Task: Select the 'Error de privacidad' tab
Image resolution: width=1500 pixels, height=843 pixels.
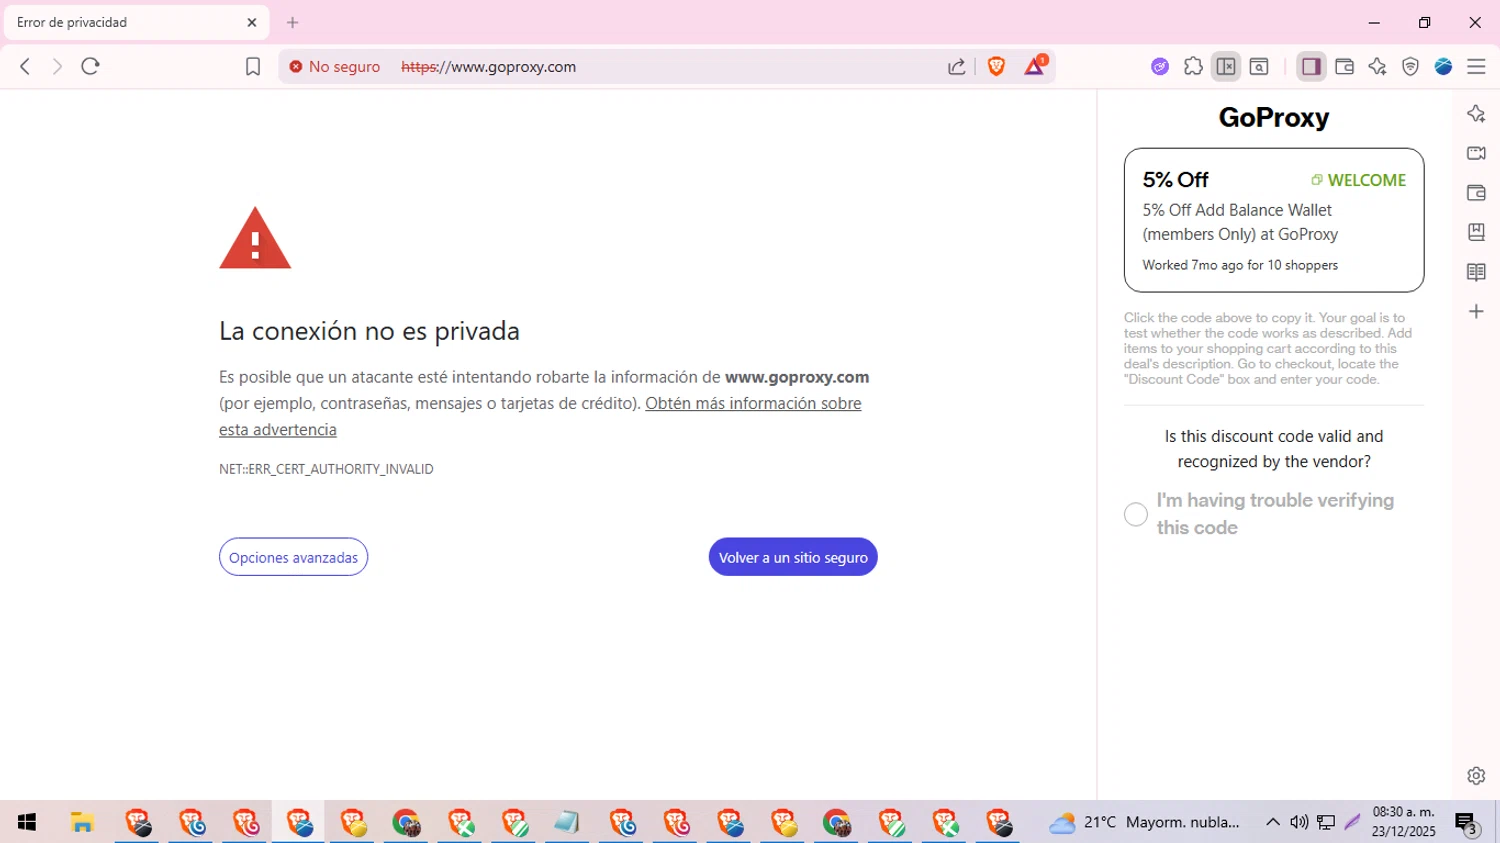Action: tap(136, 22)
